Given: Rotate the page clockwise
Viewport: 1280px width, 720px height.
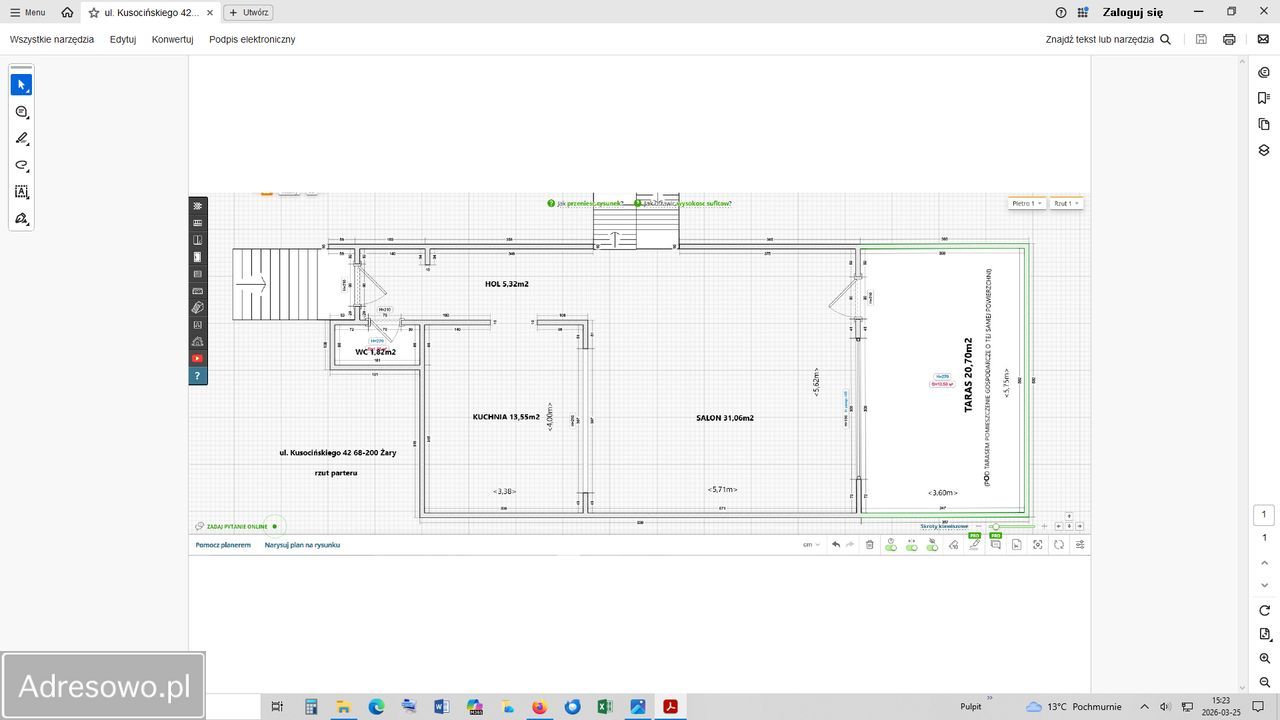Looking at the screenshot, I should click(x=1264, y=610).
